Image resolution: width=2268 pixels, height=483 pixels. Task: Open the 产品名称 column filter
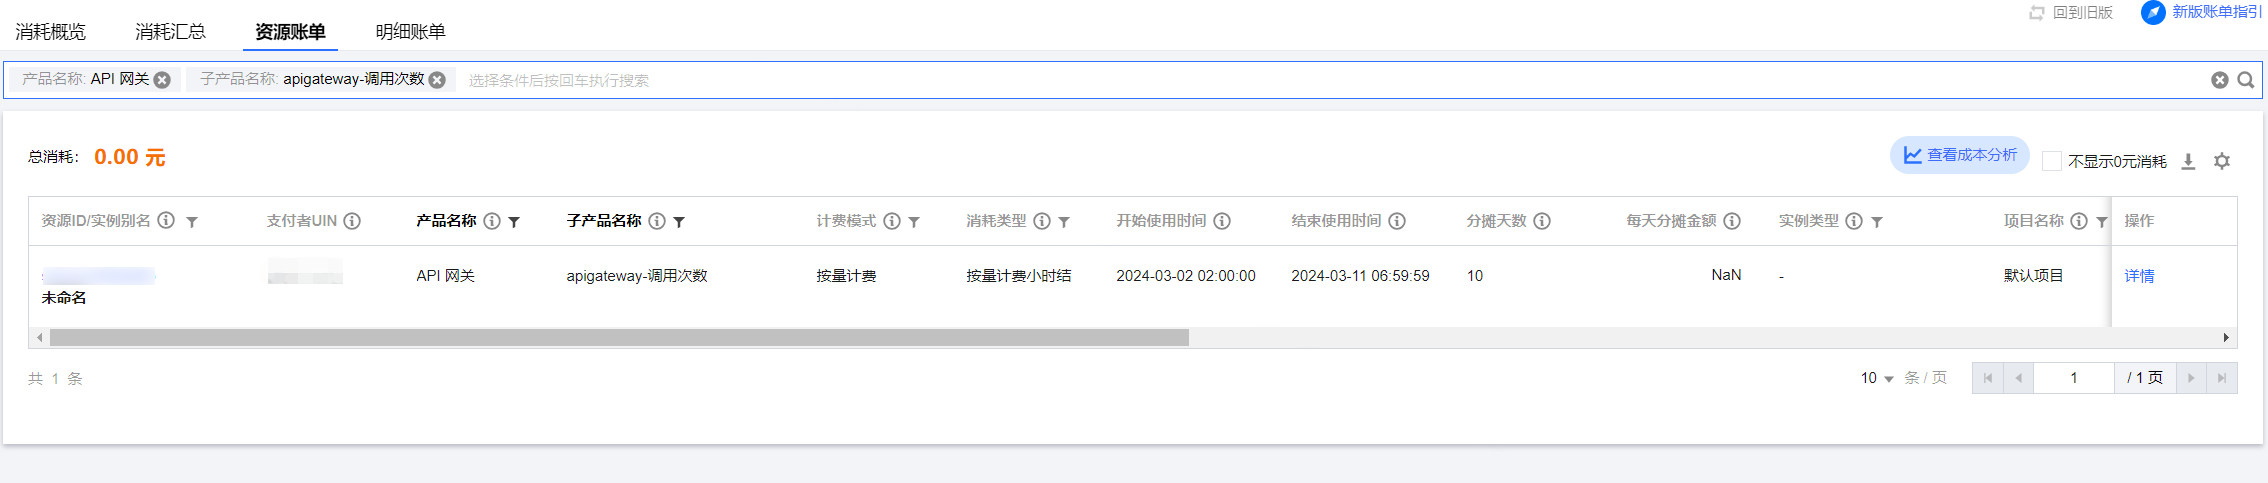pos(514,222)
